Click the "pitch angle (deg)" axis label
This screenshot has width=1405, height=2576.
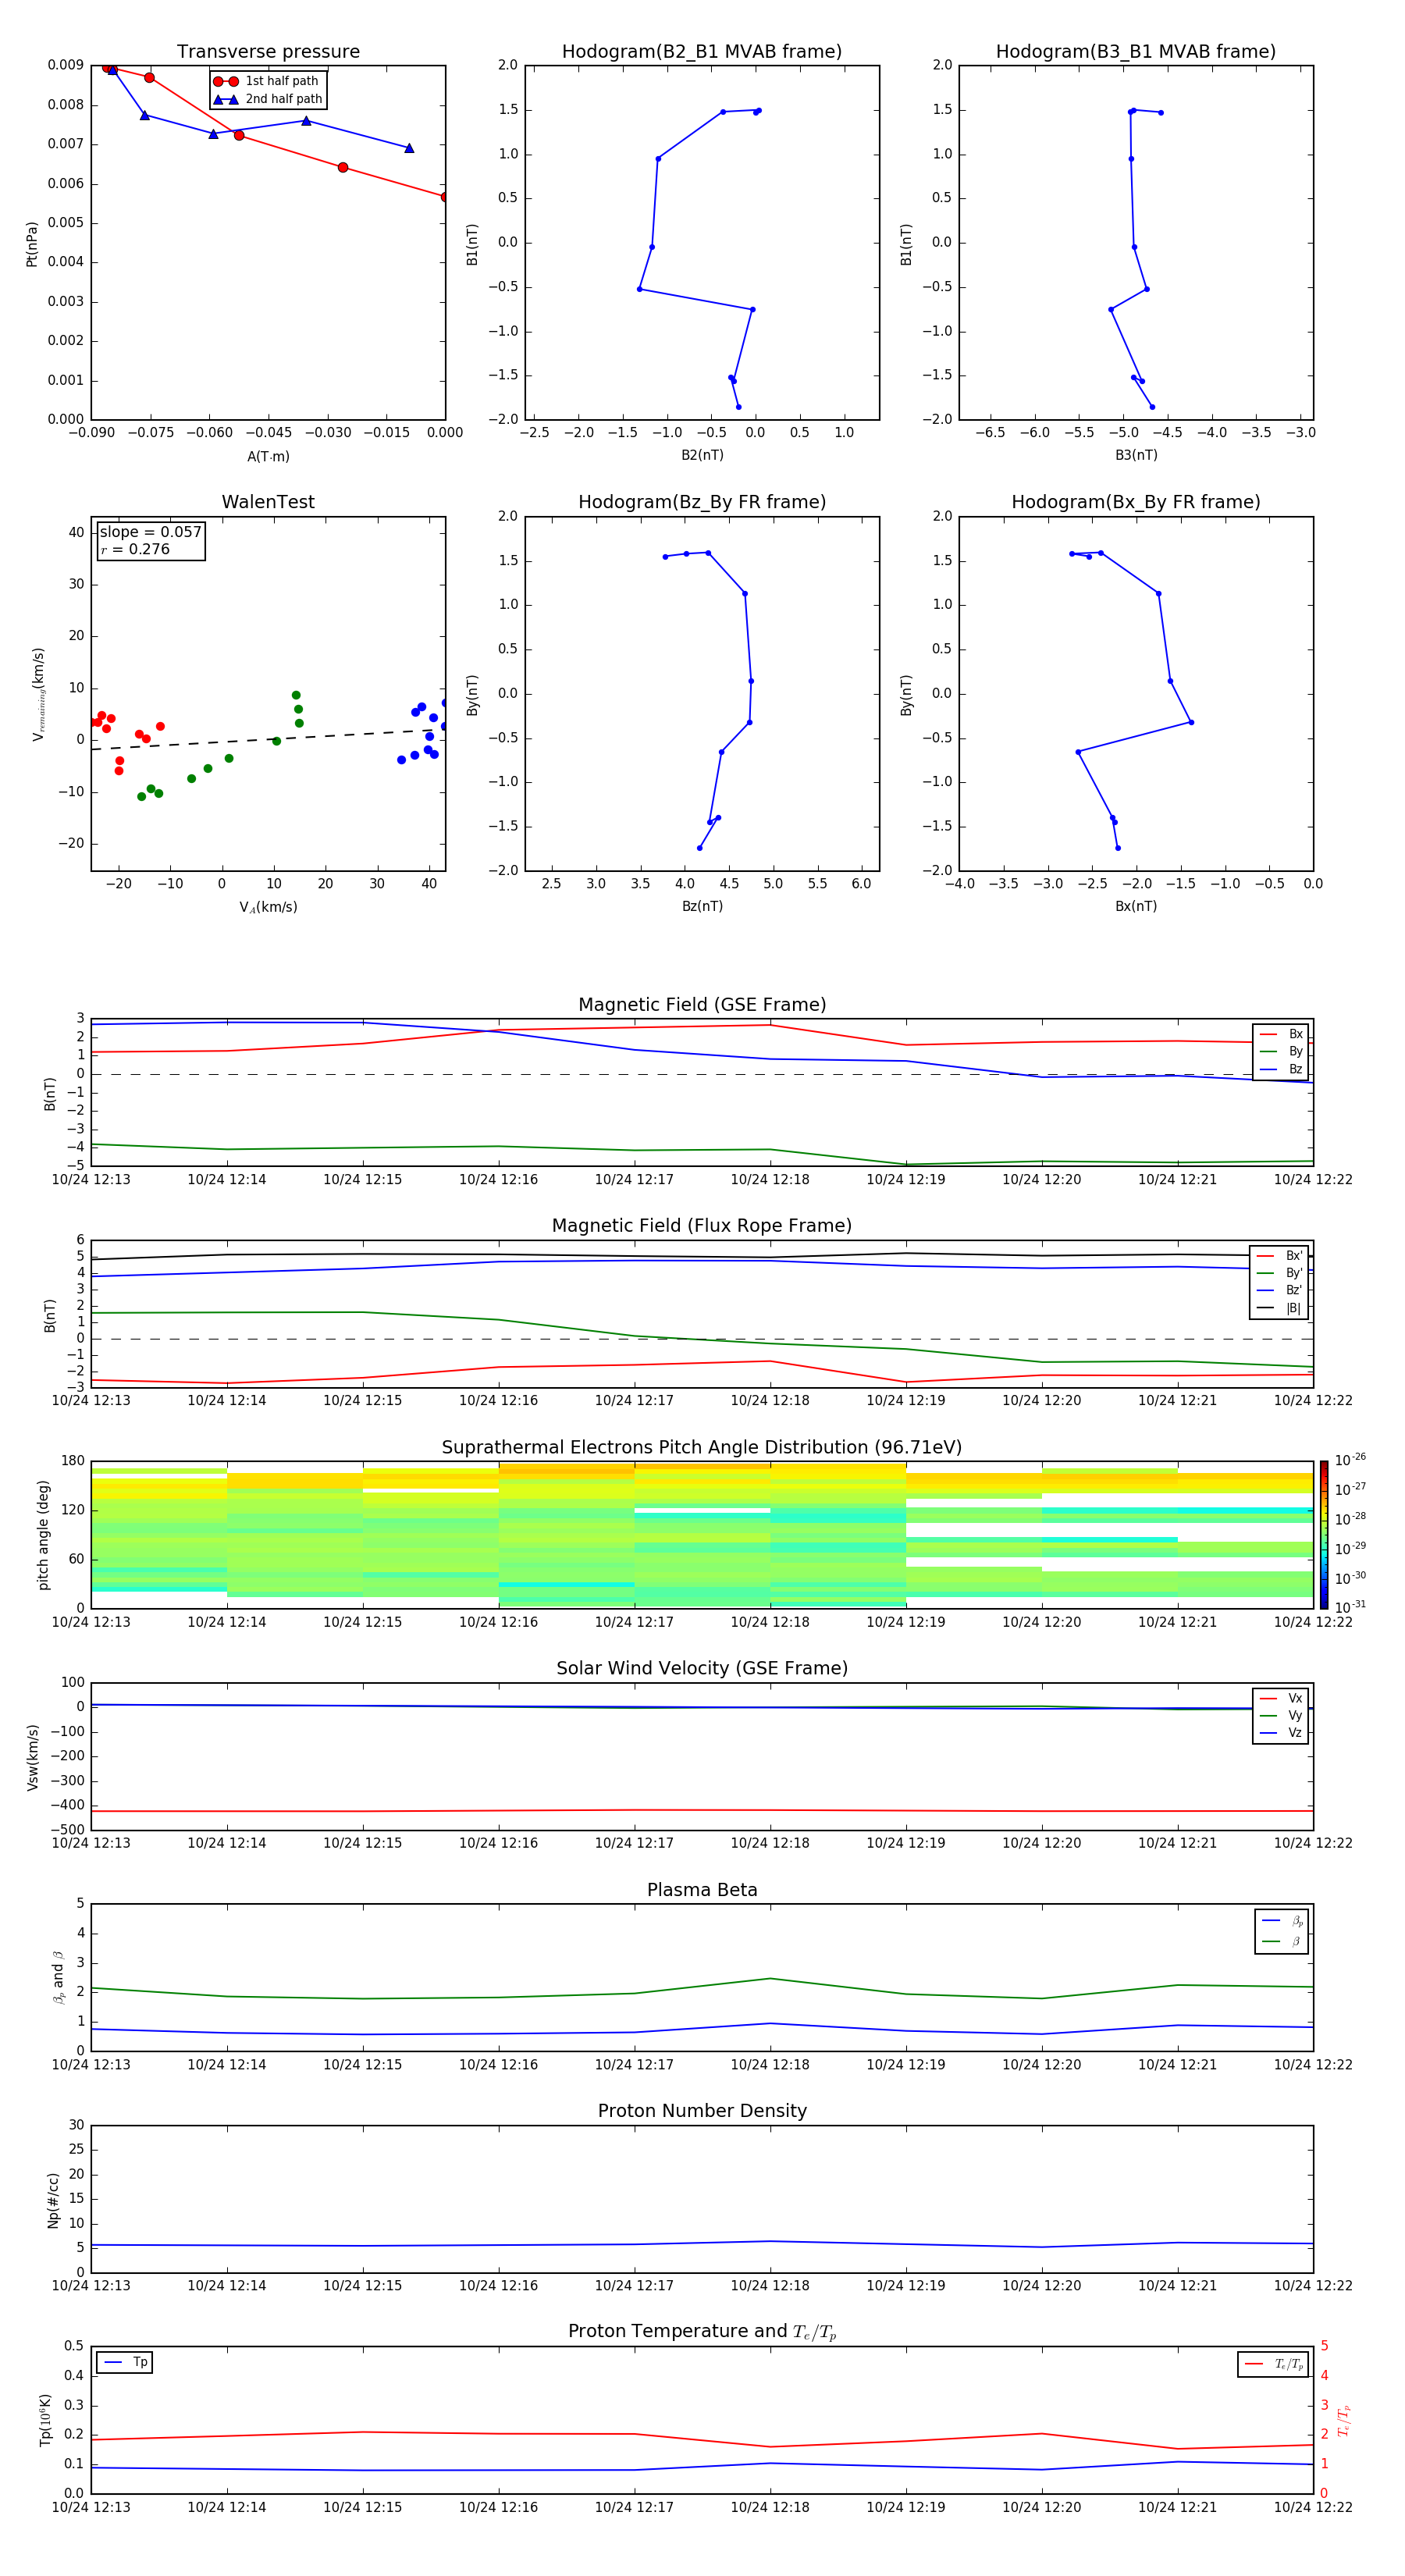point(43,1535)
